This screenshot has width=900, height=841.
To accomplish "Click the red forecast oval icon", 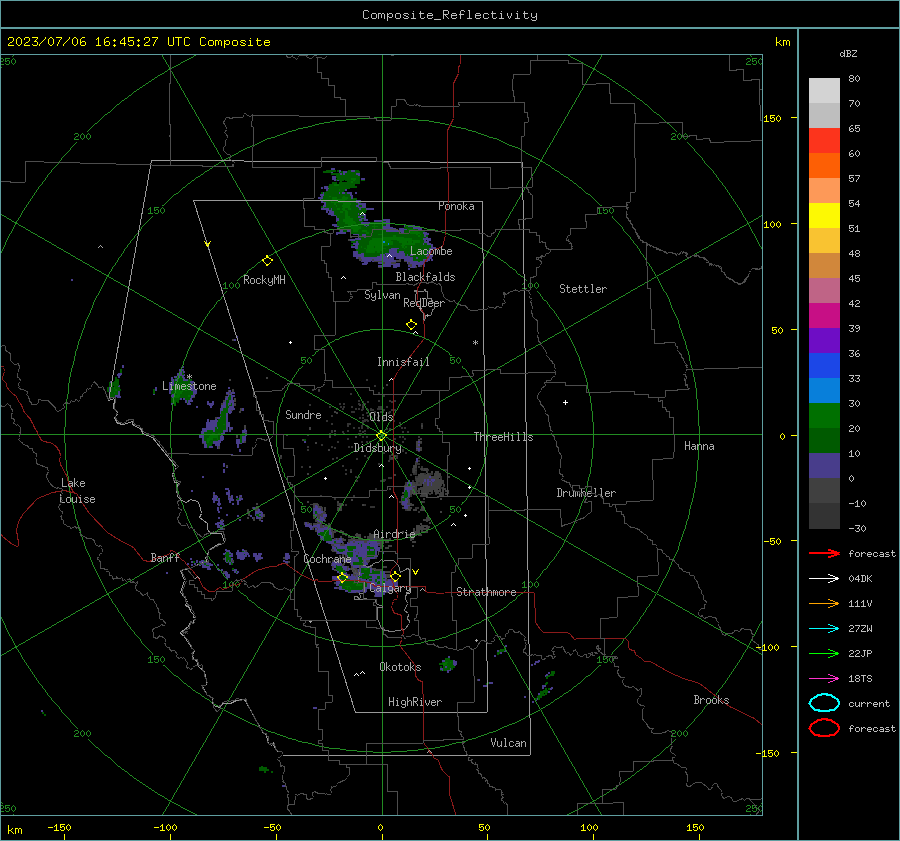I will tap(824, 728).
